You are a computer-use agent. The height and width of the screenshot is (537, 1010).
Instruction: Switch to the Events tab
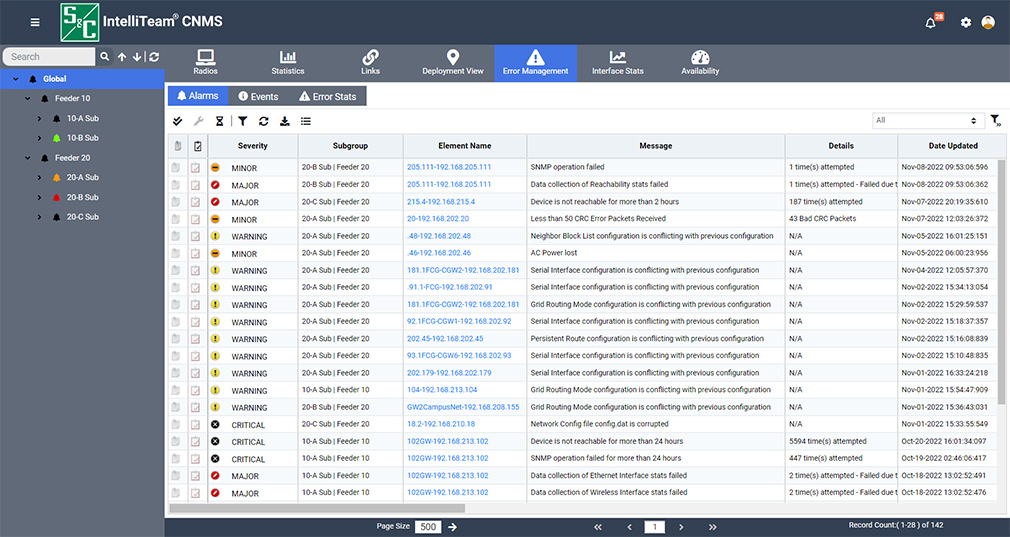pos(257,96)
